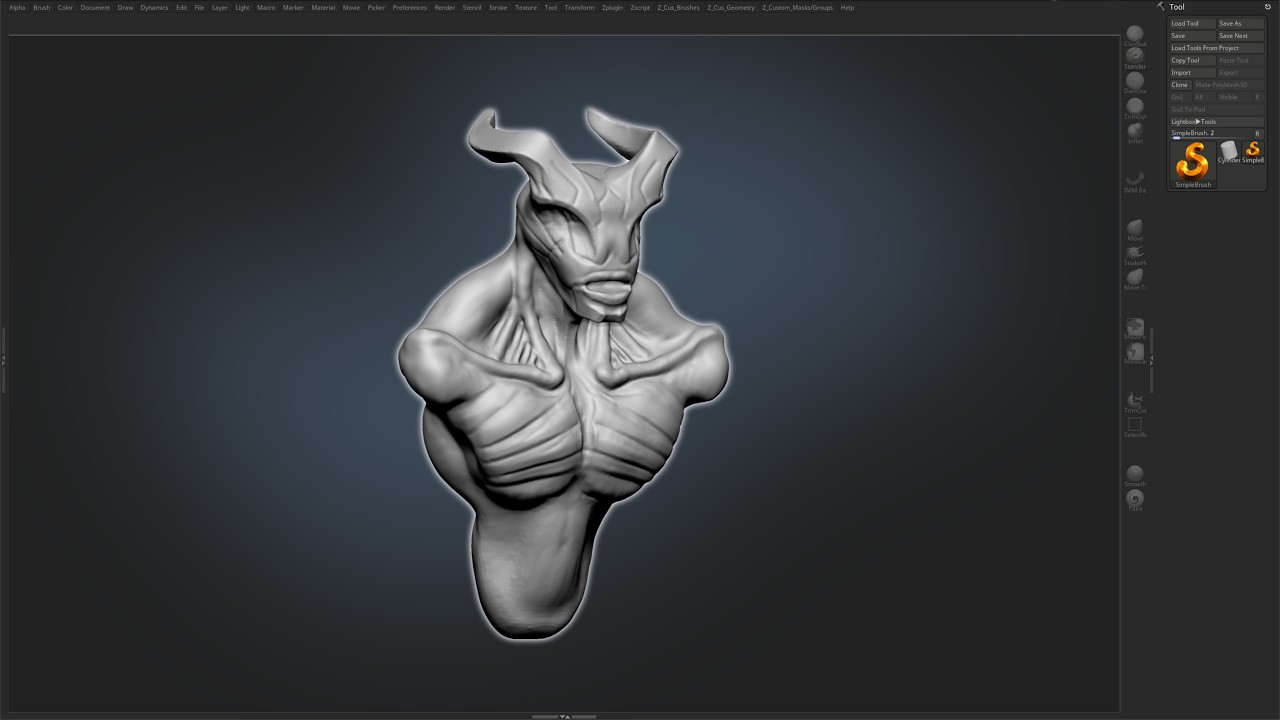The width and height of the screenshot is (1280, 720).
Task: Click the GoZ To iPad button
Action: [x=1217, y=109]
